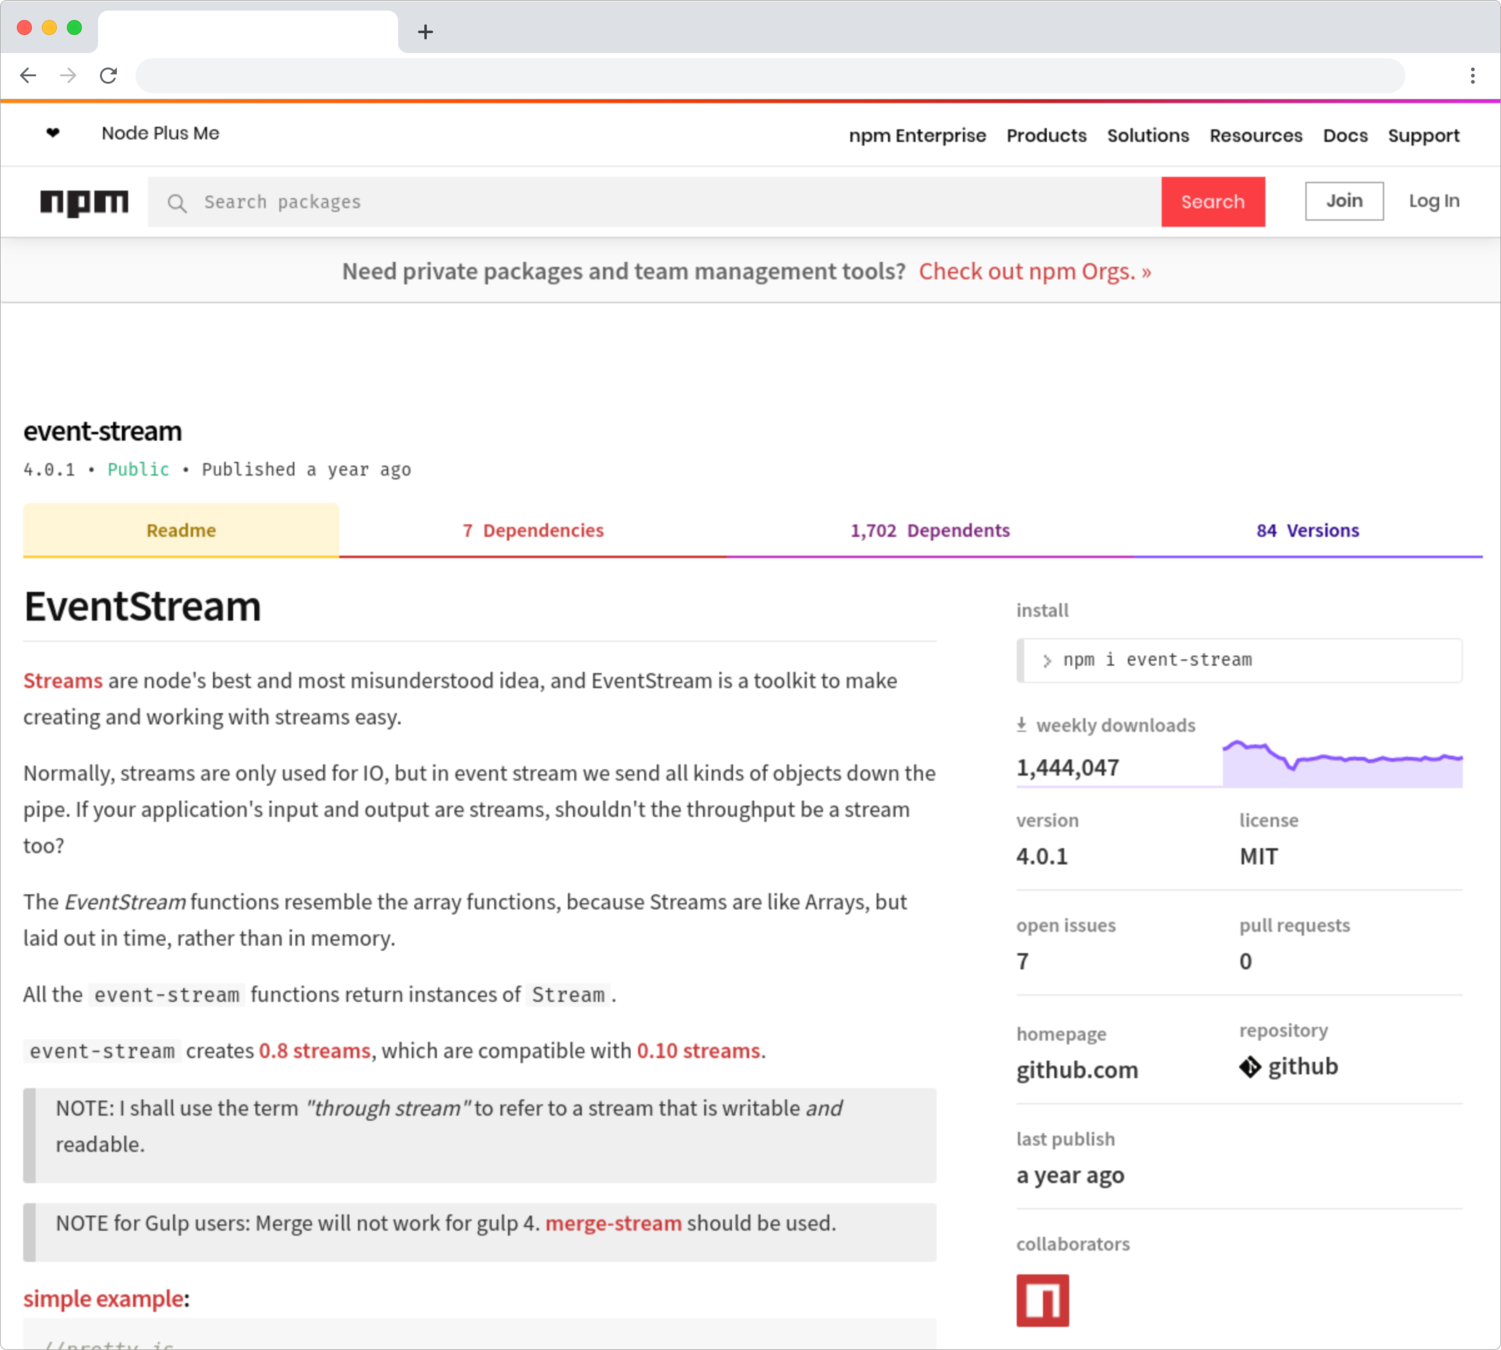The image size is (1501, 1350).
Task: Click the EventStream readme heading
Action: pyautogui.click(x=142, y=606)
